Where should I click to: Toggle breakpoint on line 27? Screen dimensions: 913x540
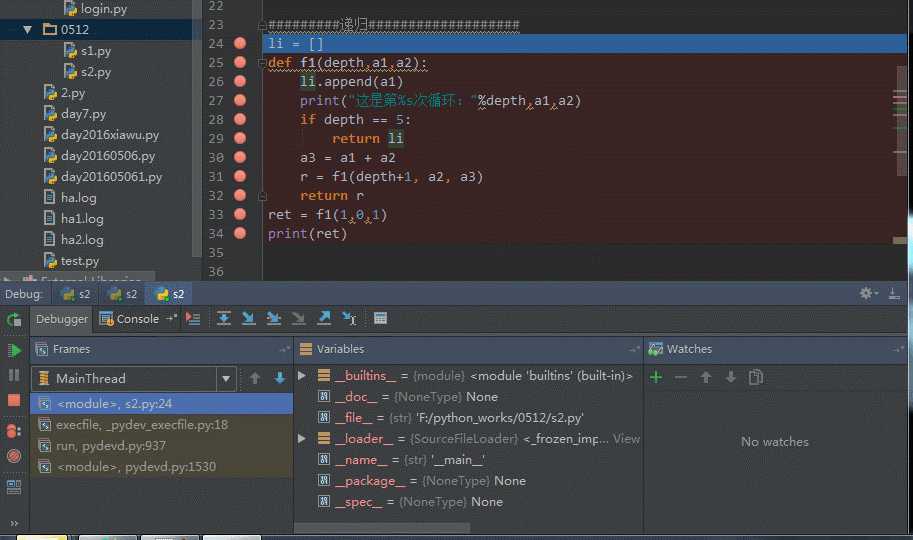[240, 100]
